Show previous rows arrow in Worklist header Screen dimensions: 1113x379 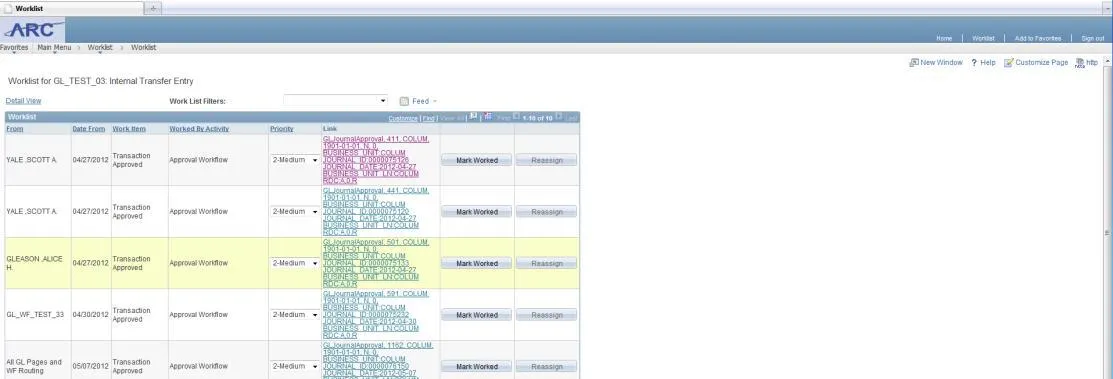517,117
